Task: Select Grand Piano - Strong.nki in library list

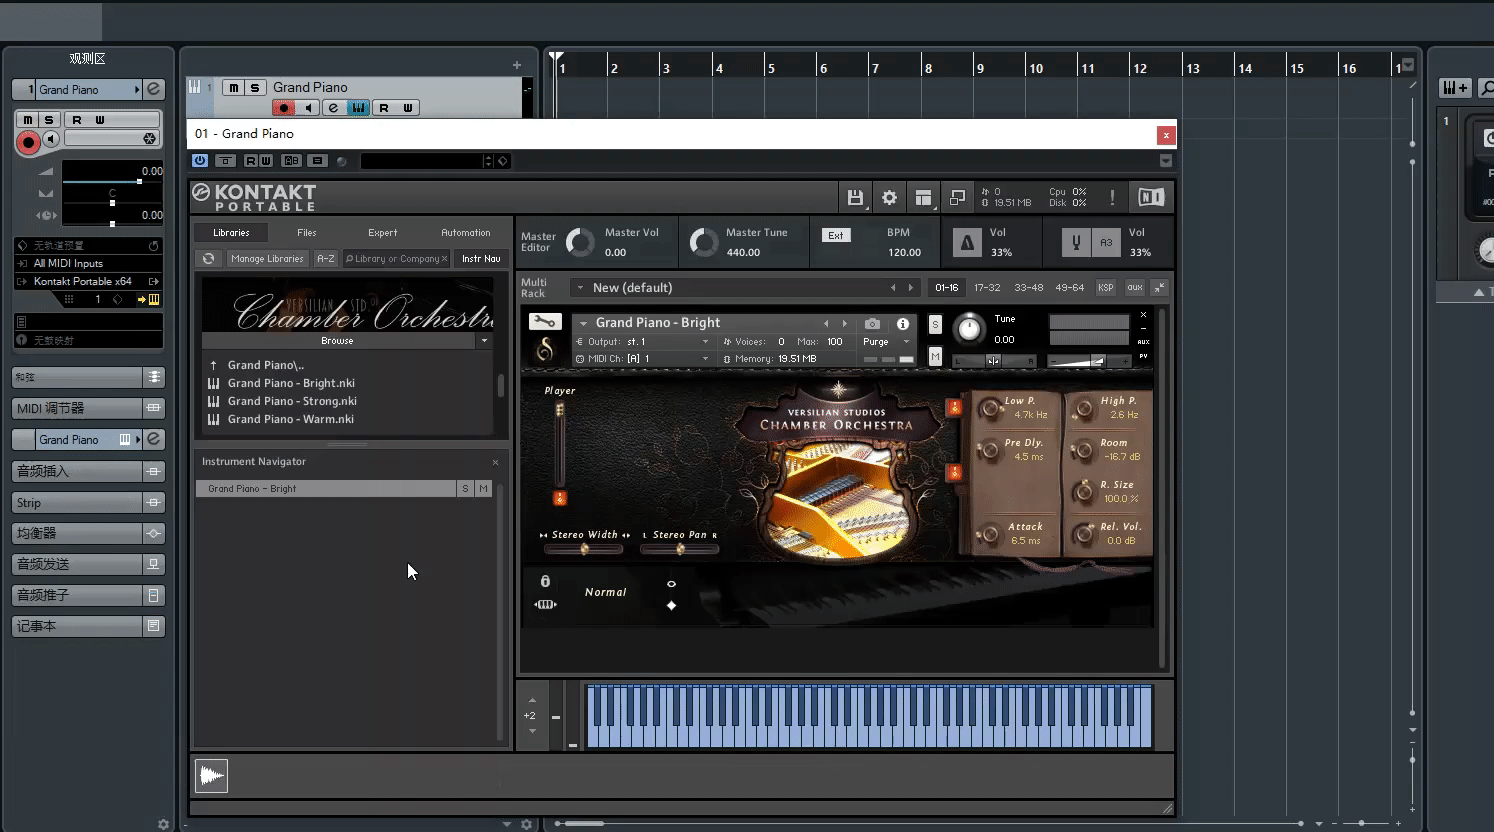Action: 292,402
